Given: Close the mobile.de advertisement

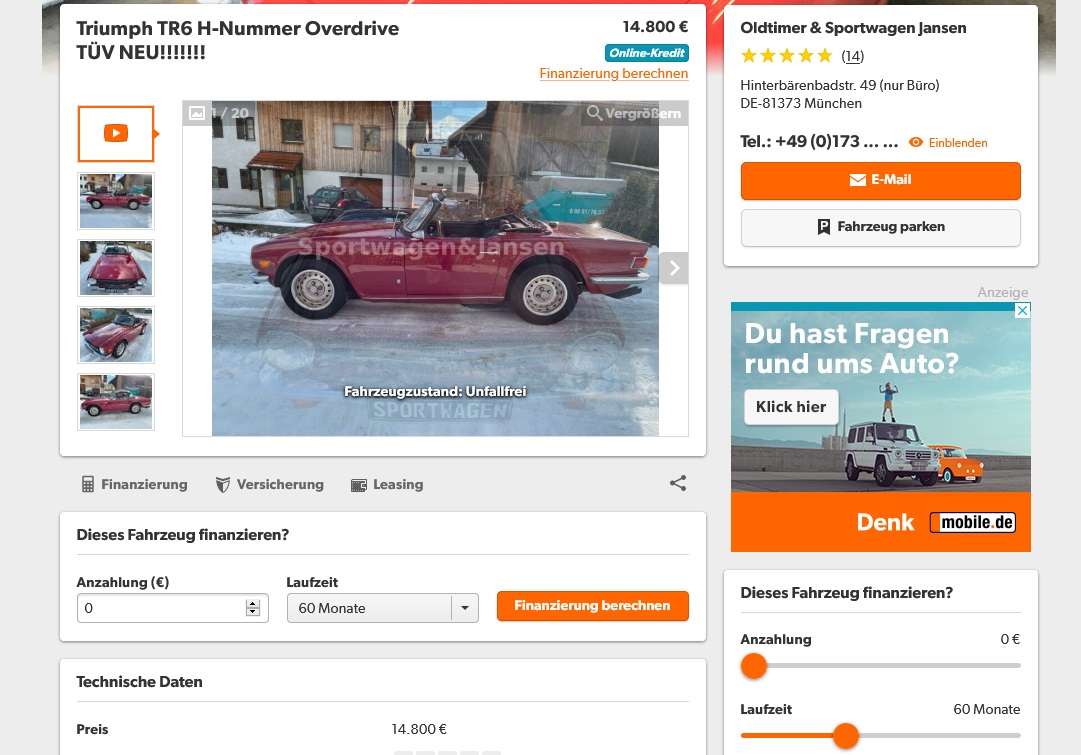Looking at the screenshot, I should tap(1023, 310).
